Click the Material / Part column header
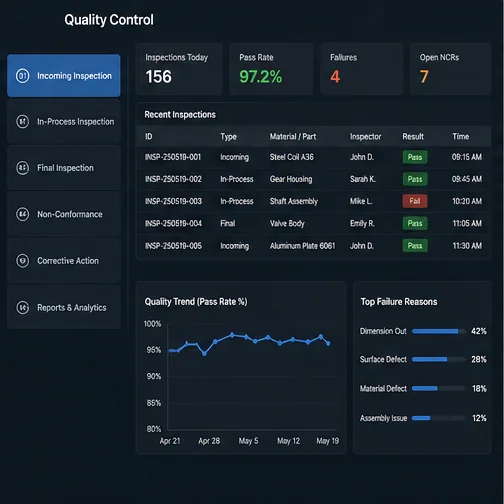The width and height of the screenshot is (504, 504). coord(293,136)
